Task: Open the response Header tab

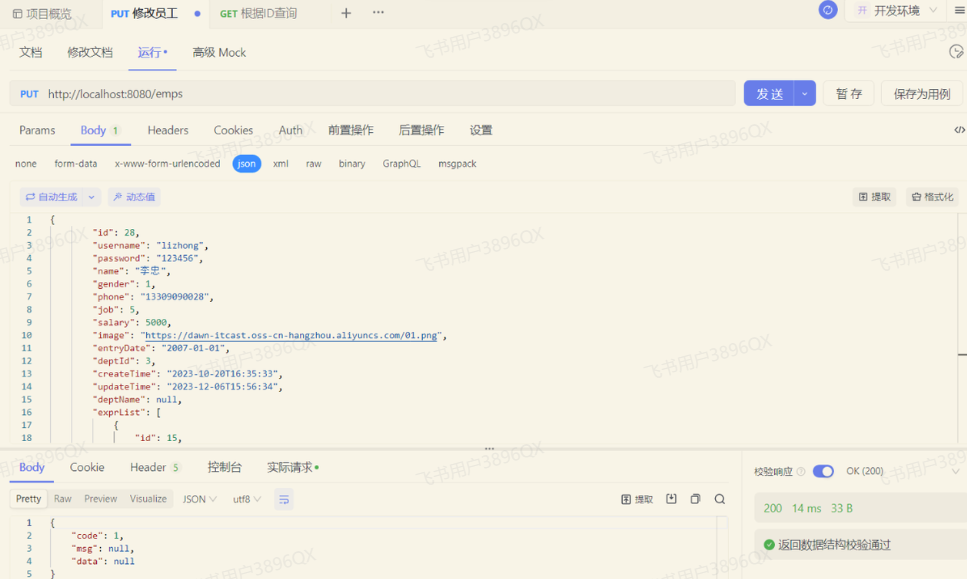Action: tap(155, 467)
